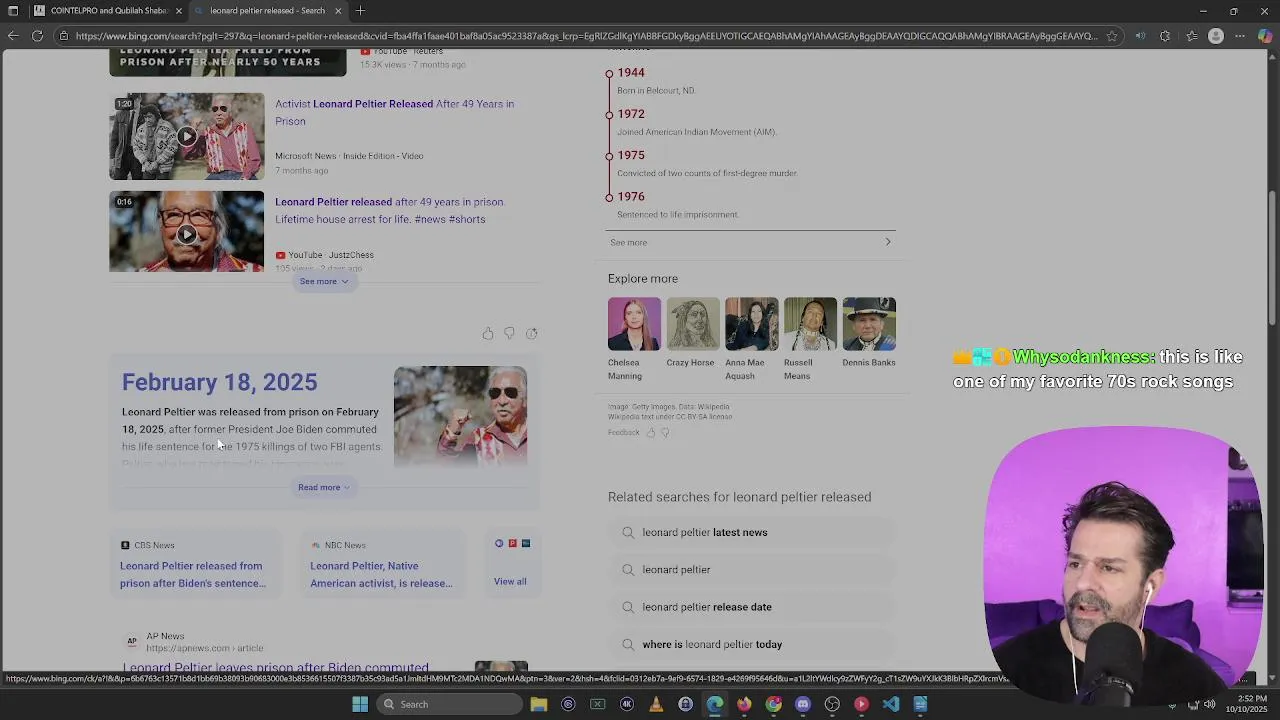Image resolution: width=1280 pixels, height=720 pixels.
Task: Open browser extensions puzzle icon
Action: tap(1165, 36)
